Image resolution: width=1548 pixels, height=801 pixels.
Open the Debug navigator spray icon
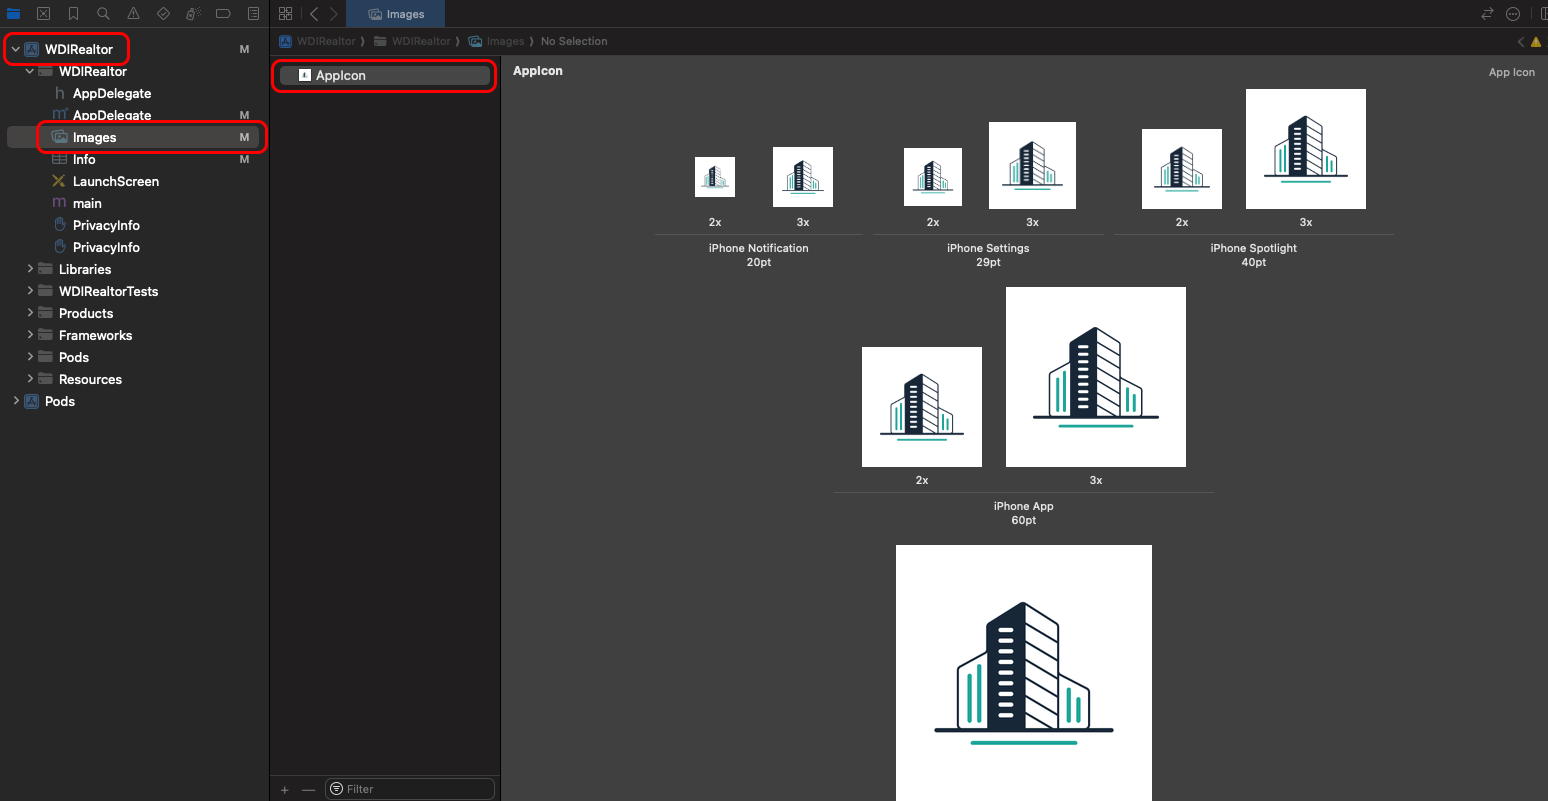pos(193,14)
